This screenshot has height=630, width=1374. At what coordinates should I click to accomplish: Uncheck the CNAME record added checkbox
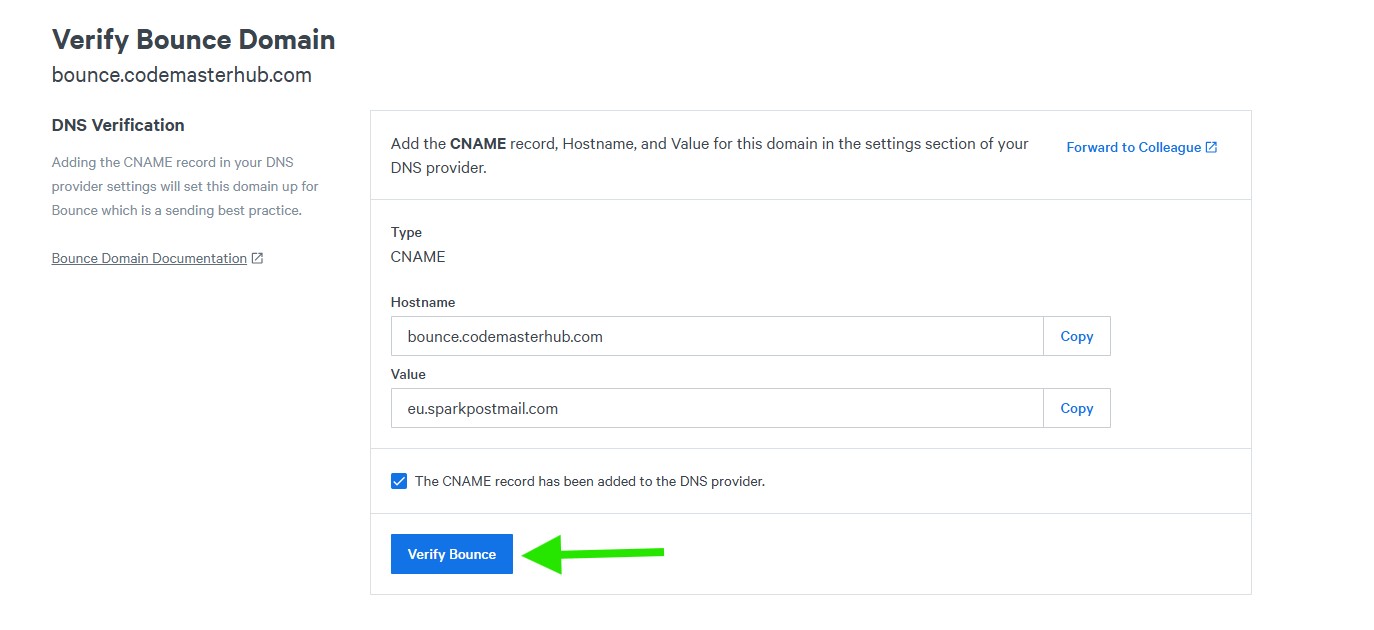pos(399,481)
